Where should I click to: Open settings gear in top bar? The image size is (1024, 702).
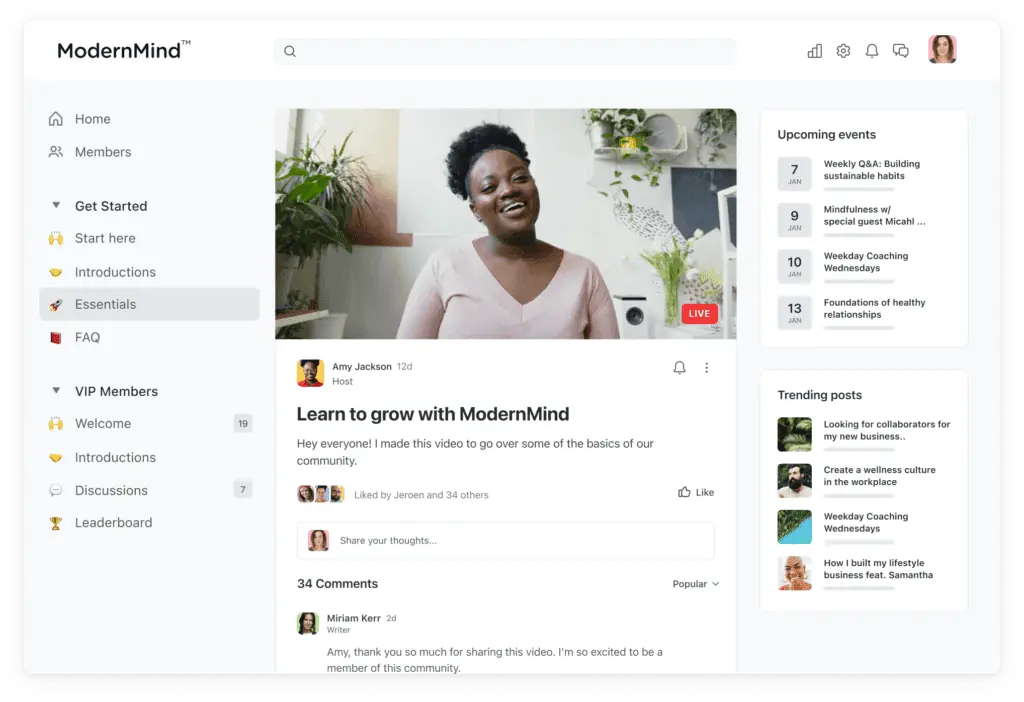[843, 51]
